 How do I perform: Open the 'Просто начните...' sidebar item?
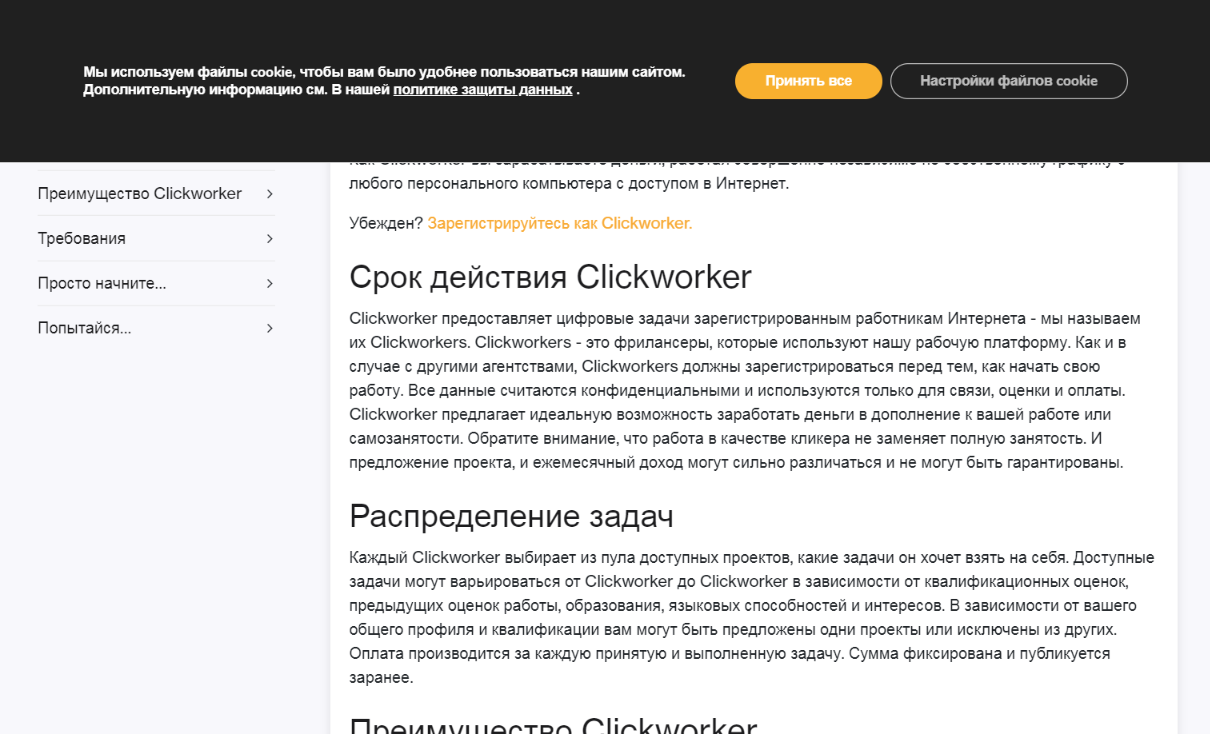click(102, 283)
